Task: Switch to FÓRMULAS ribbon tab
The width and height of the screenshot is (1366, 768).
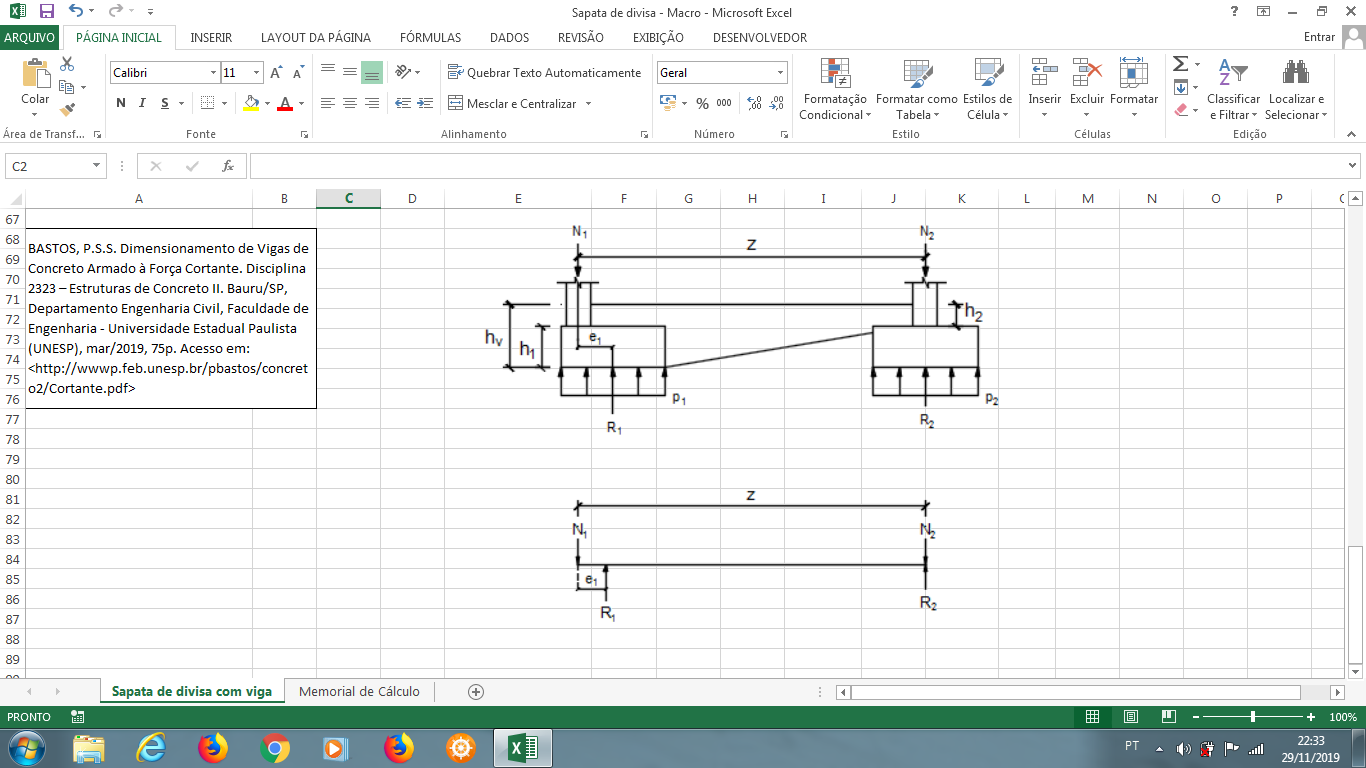Action: [x=430, y=37]
